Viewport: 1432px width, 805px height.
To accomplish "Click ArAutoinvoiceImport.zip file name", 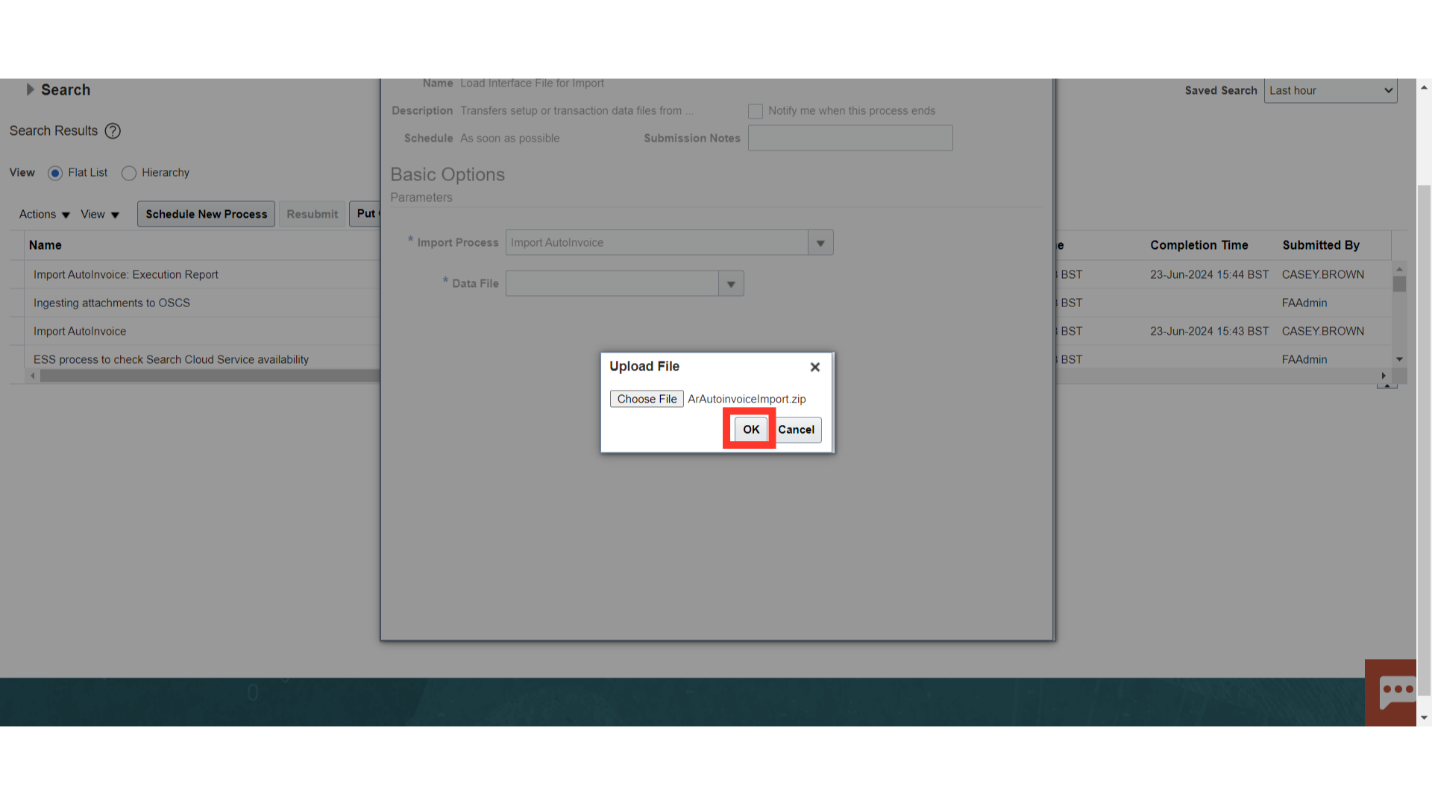I will pyautogui.click(x=747, y=399).
